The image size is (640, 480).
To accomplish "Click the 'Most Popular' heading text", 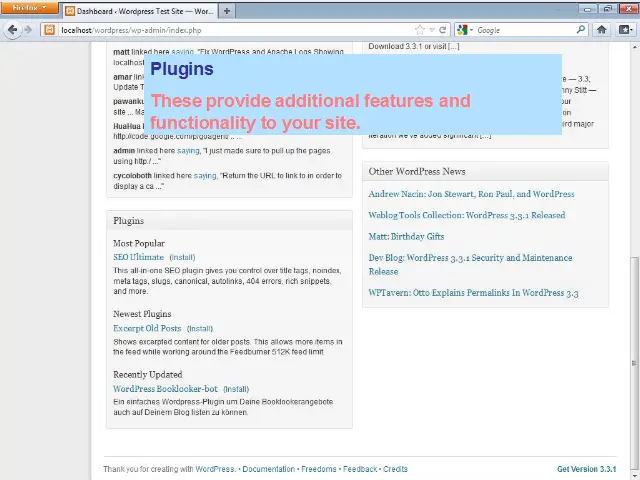I will tap(139, 243).
